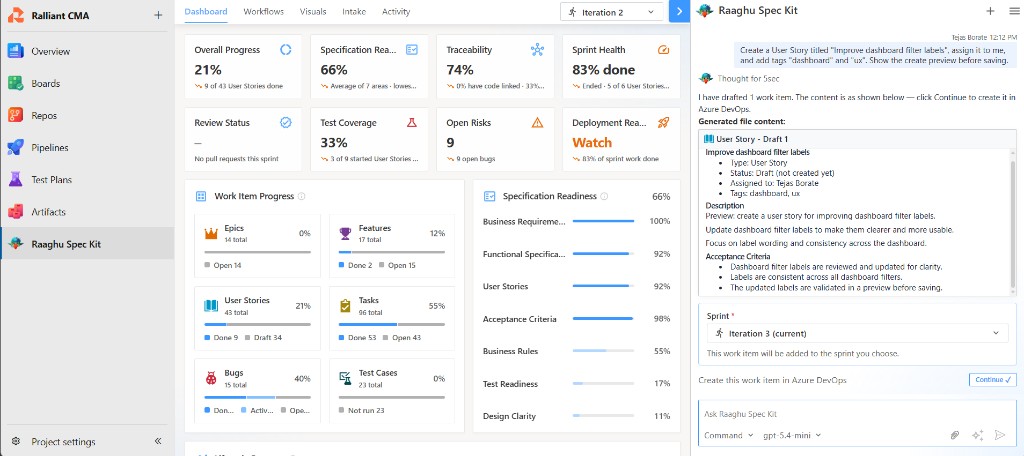Click the plus icon beside Ralliant CMA
The height and width of the screenshot is (456, 1024).
[158, 15]
